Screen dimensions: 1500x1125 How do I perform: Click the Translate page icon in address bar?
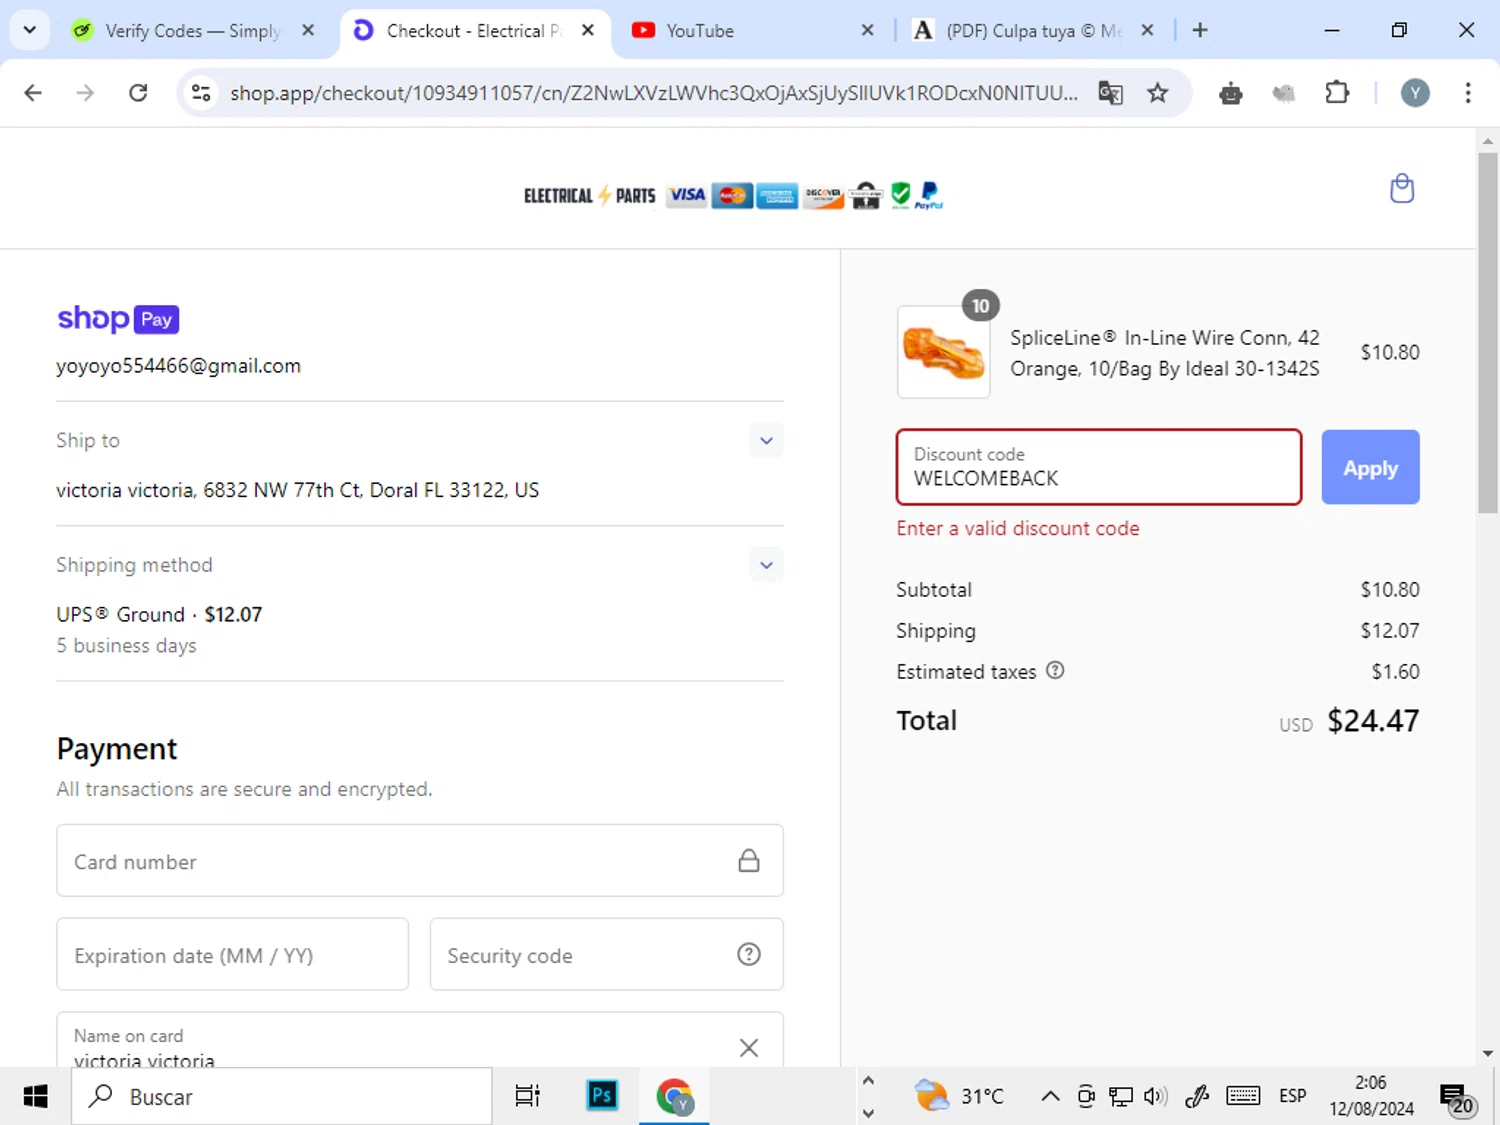tap(1110, 93)
